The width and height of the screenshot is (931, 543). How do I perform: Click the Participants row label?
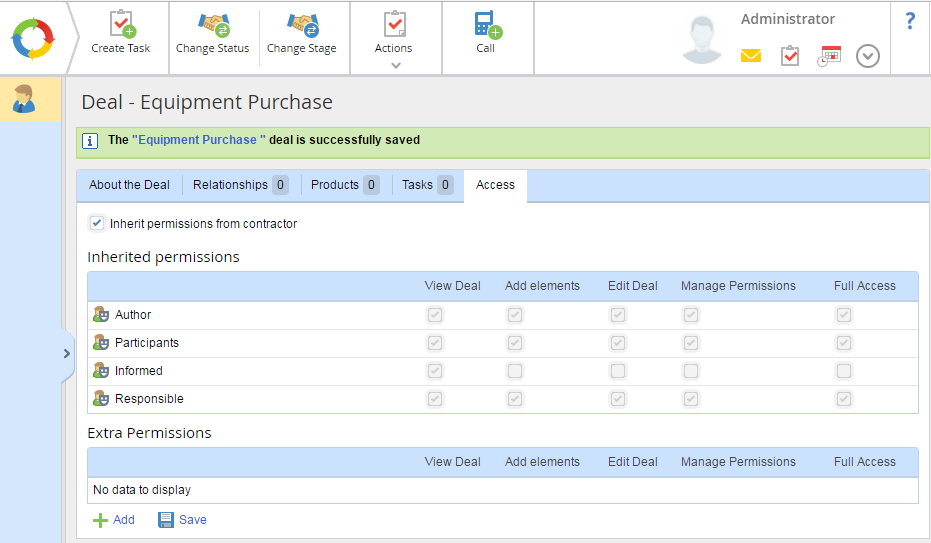click(147, 342)
